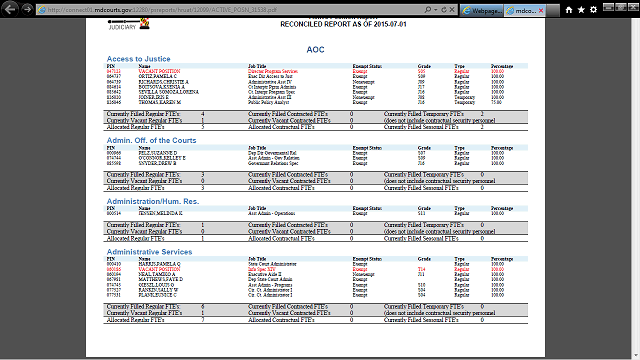Click the Grade header in Administration/Hum. Res.

tap(424, 209)
